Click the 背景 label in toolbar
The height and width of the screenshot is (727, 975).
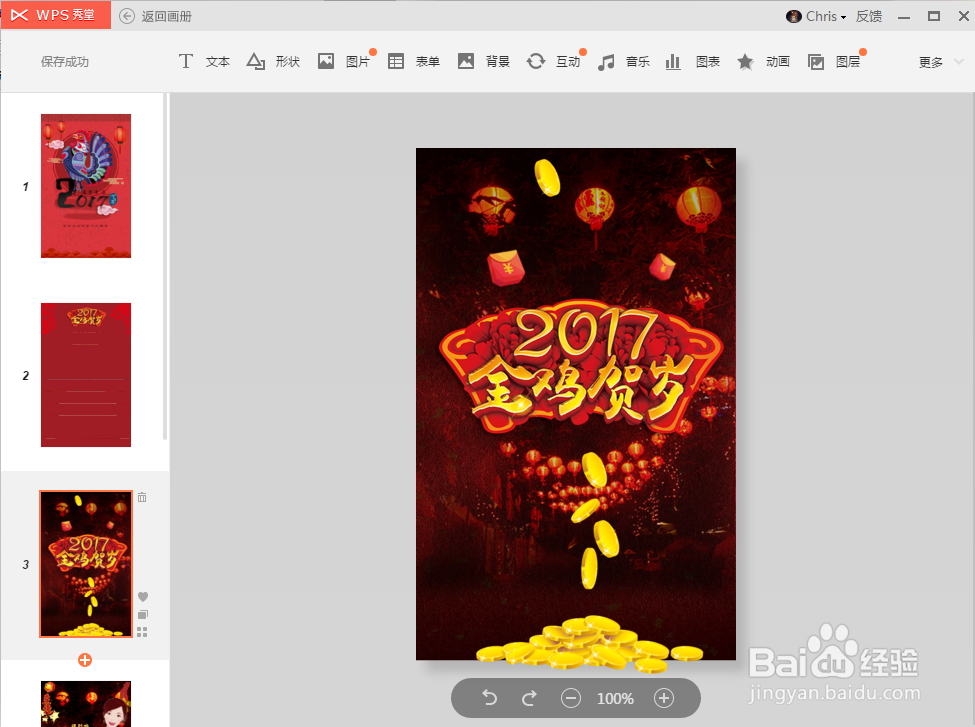tap(497, 62)
